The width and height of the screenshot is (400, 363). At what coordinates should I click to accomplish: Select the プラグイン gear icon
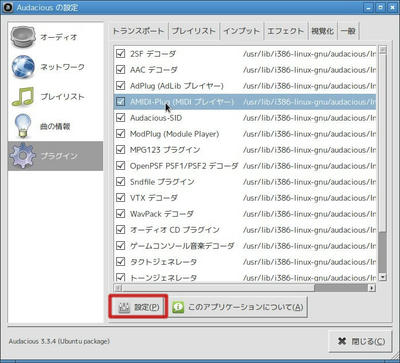23,156
